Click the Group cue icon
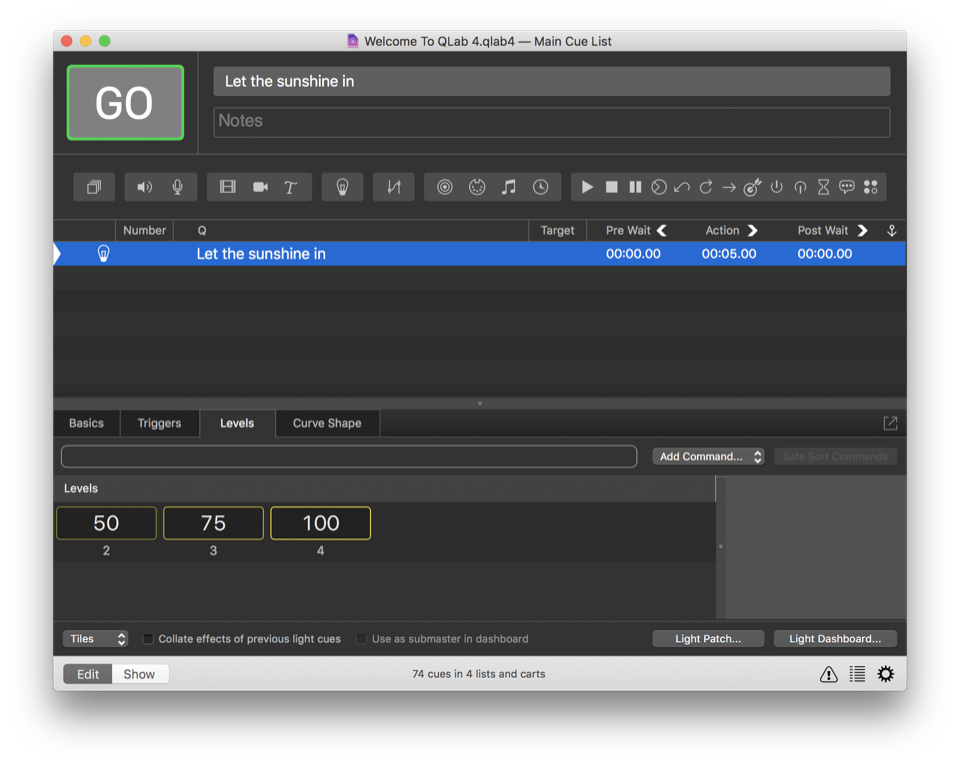Screen dimensions: 960x767 coord(94,187)
